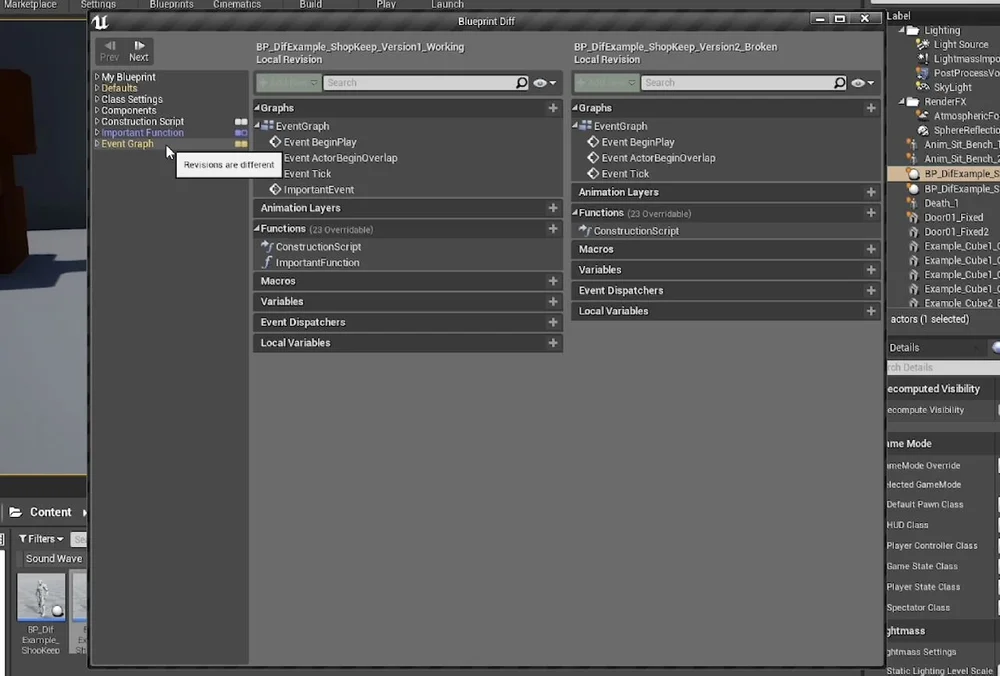The height and width of the screenshot is (676, 1000).
Task: Open the Blueprints menu
Action: (170, 4)
